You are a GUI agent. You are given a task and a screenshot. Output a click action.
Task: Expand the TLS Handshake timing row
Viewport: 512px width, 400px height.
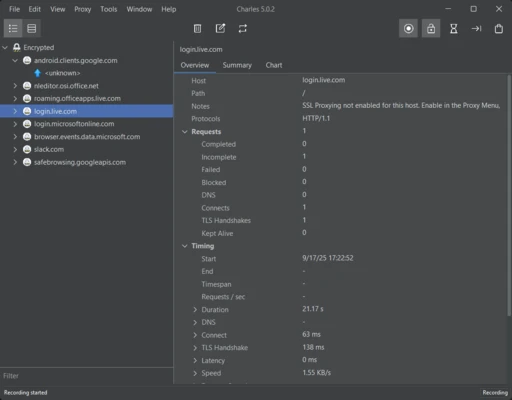pos(195,348)
